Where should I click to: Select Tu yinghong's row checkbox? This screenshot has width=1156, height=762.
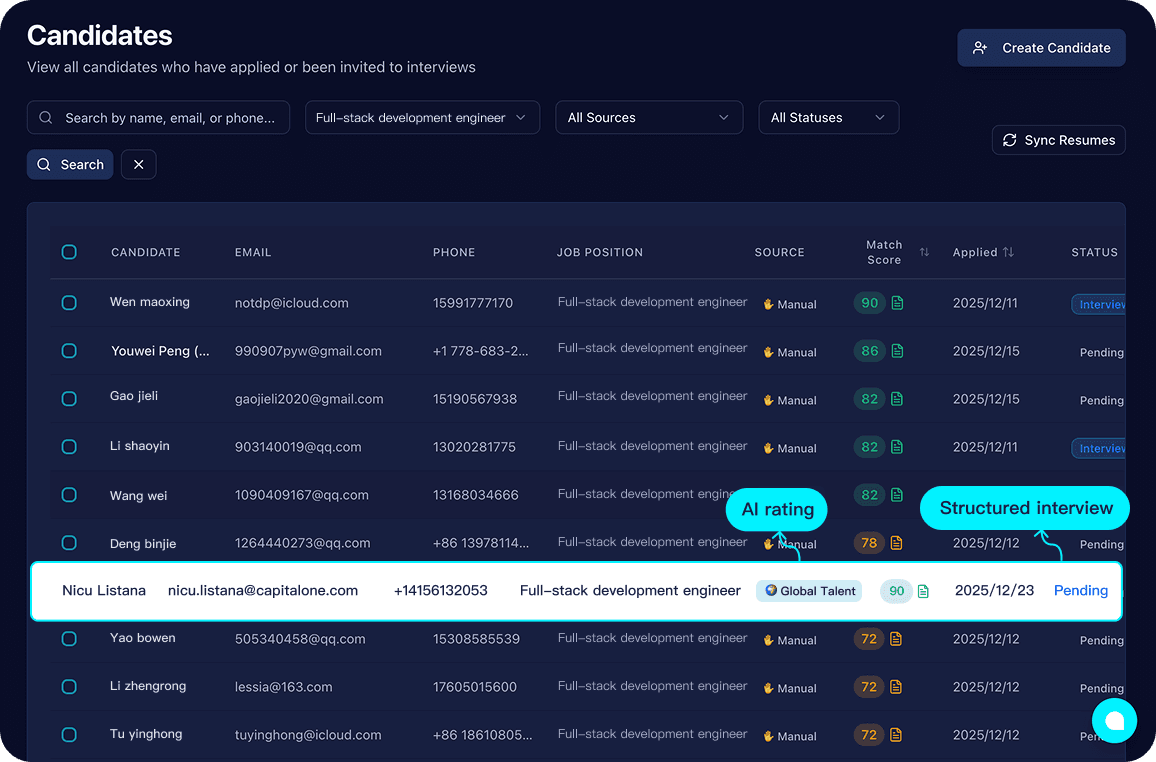point(69,734)
